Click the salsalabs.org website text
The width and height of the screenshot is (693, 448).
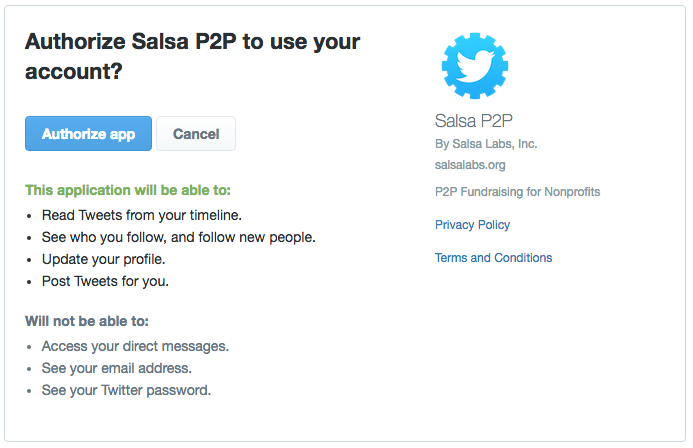[470, 165]
